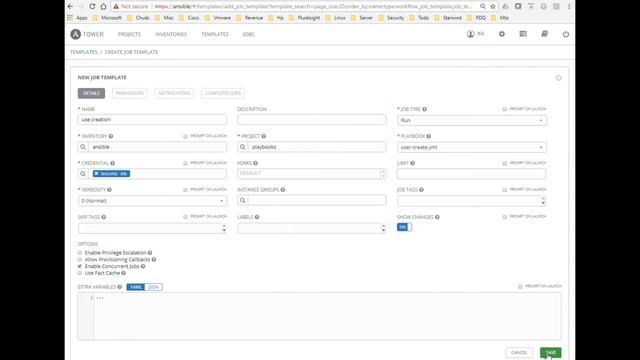Screen dimensions: 640x360
Task: Toggle the Show Changes switch
Action: tap(404, 227)
